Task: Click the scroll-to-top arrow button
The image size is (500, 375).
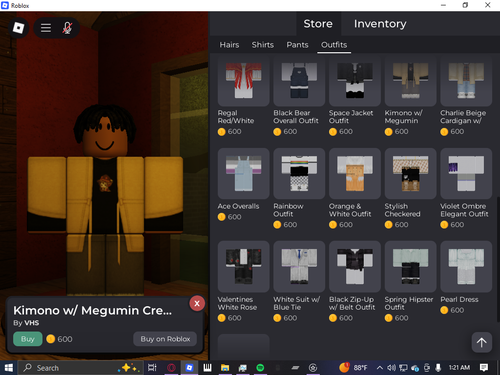Action: [482, 342]
